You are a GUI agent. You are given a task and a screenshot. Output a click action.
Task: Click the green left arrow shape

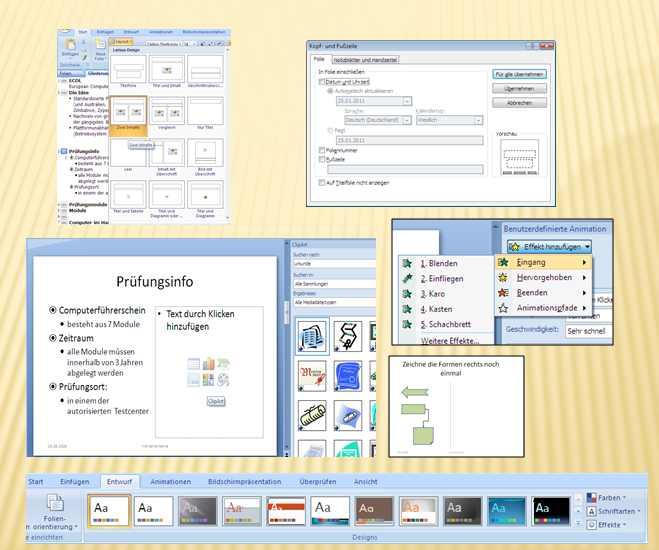[415, 392]
